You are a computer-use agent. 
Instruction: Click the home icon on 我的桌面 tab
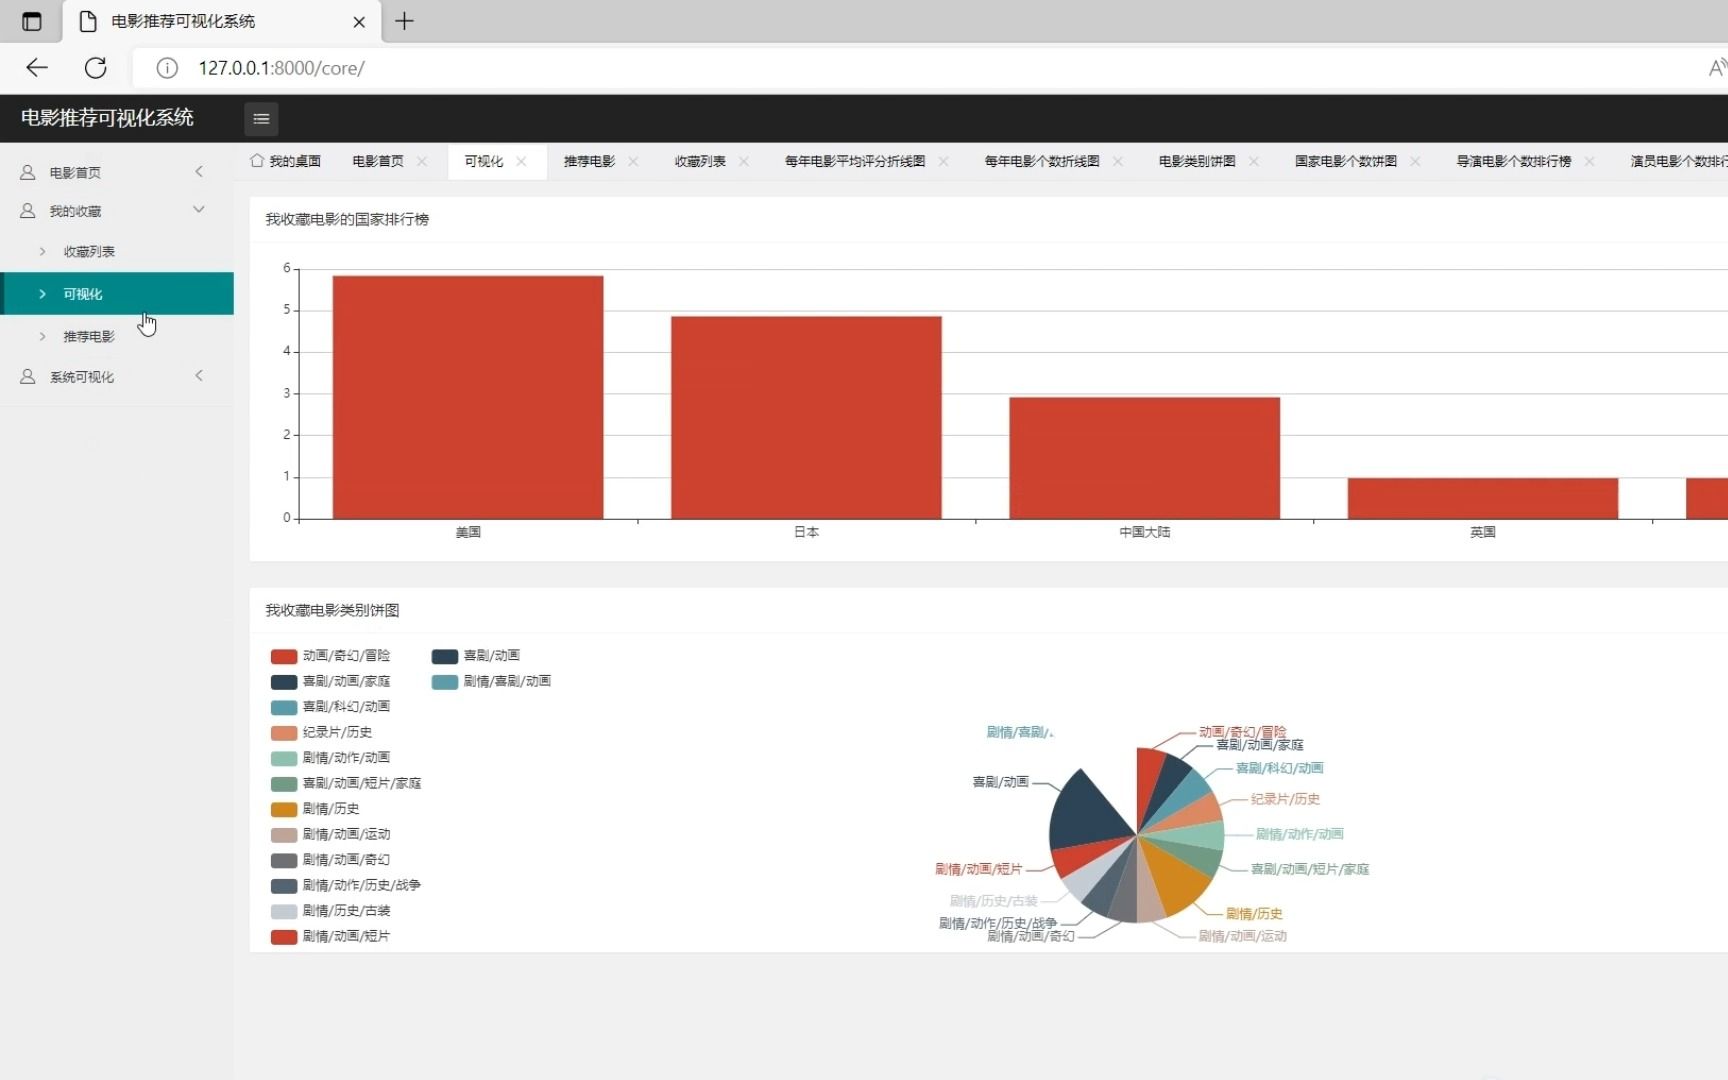(x=257, y=161)
